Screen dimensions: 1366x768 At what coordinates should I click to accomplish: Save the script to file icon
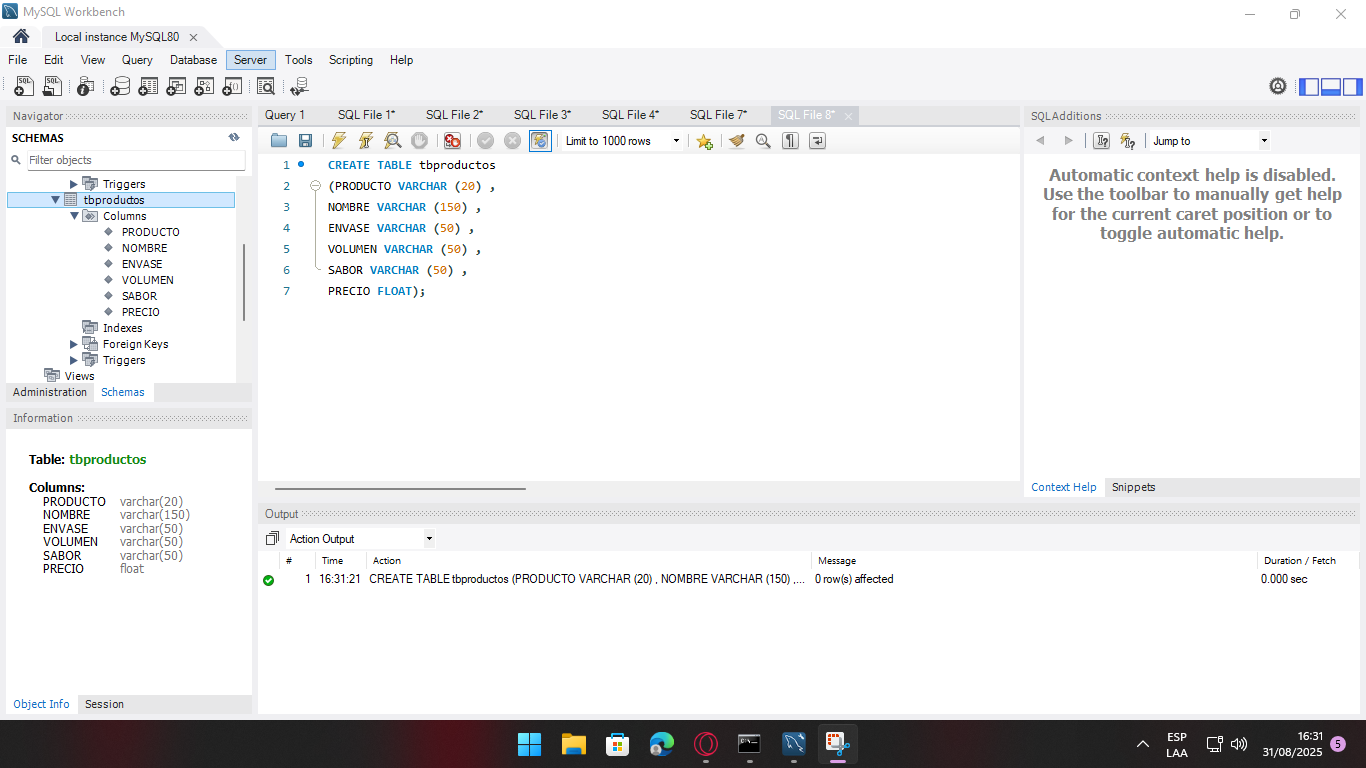click(305, 141)
